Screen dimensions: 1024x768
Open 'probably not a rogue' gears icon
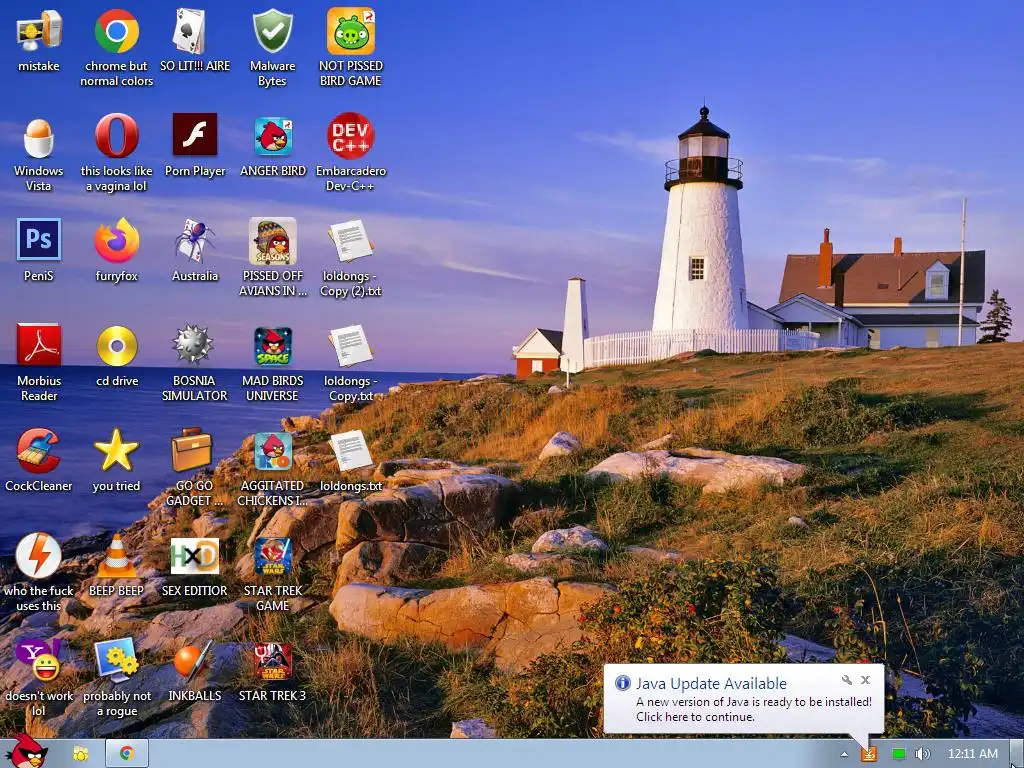117,660
